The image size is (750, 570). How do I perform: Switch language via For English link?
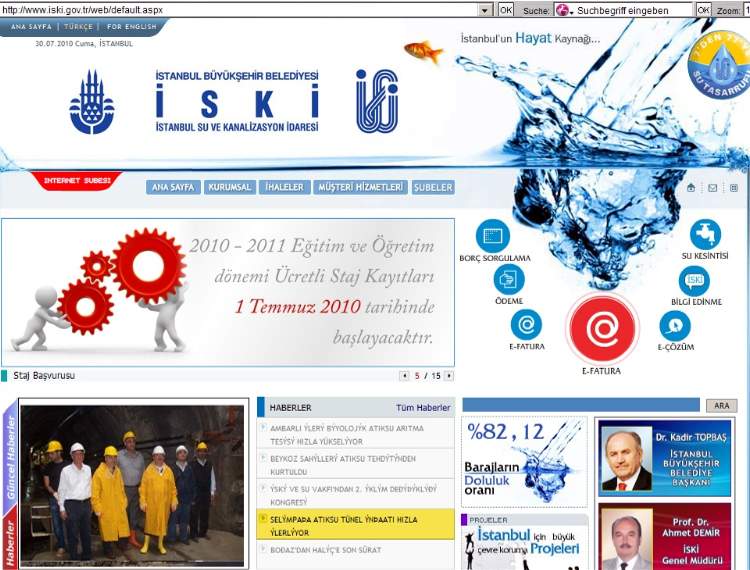(x=131, y=27)
